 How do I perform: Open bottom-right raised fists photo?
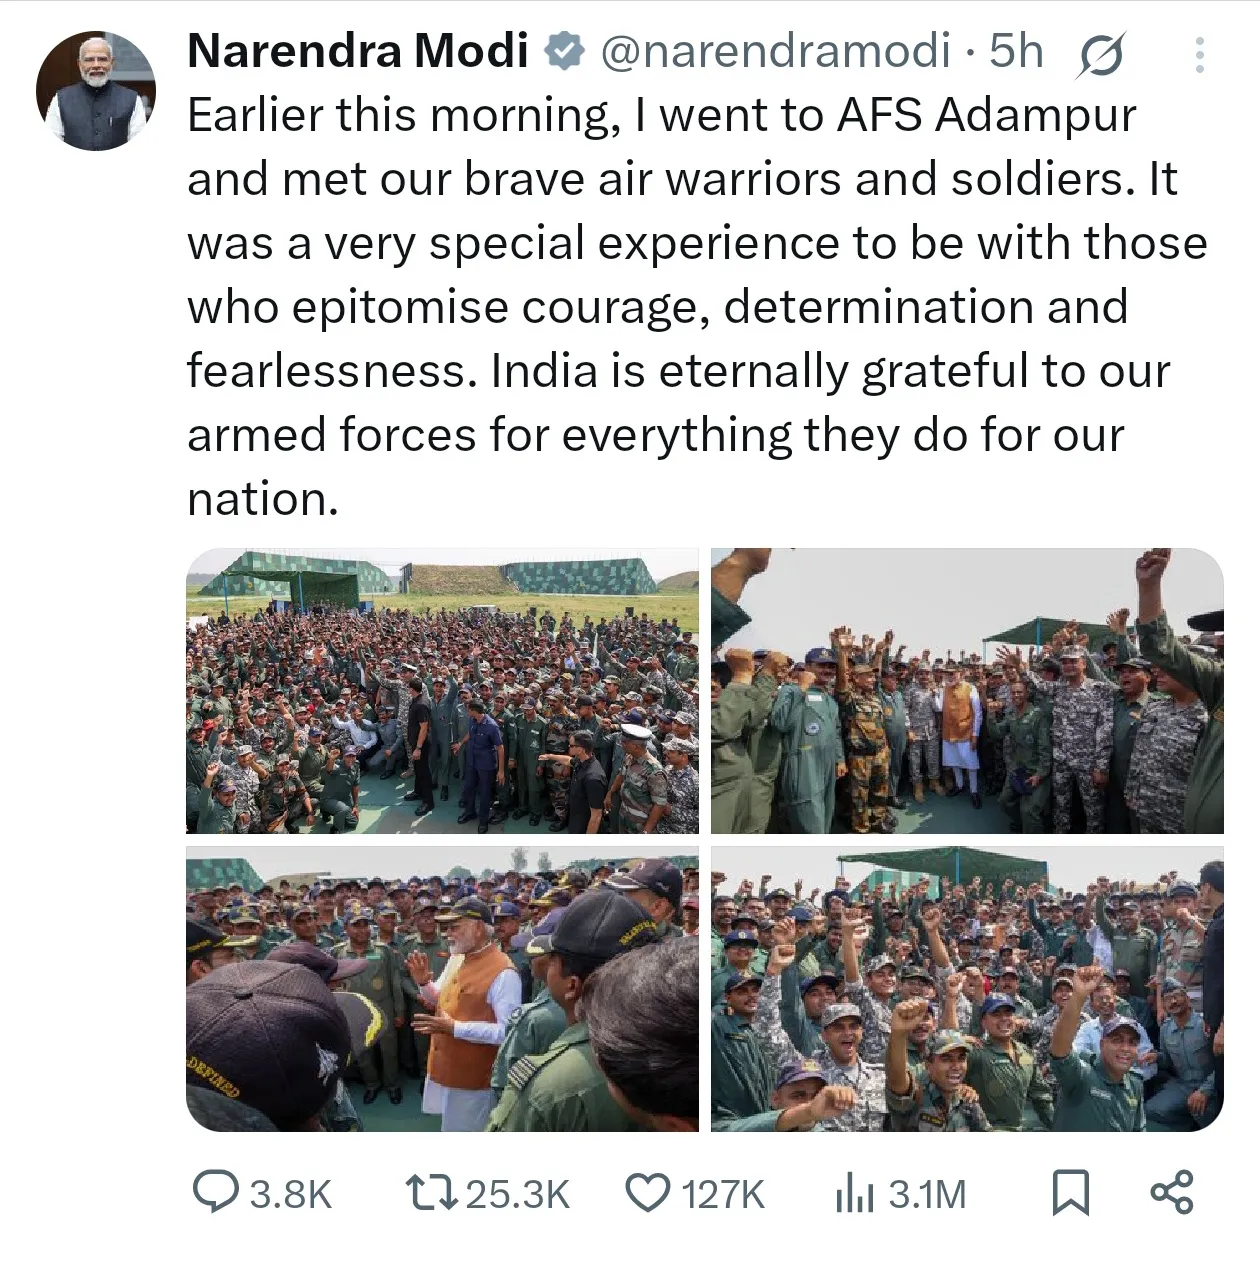click(967, 989)
